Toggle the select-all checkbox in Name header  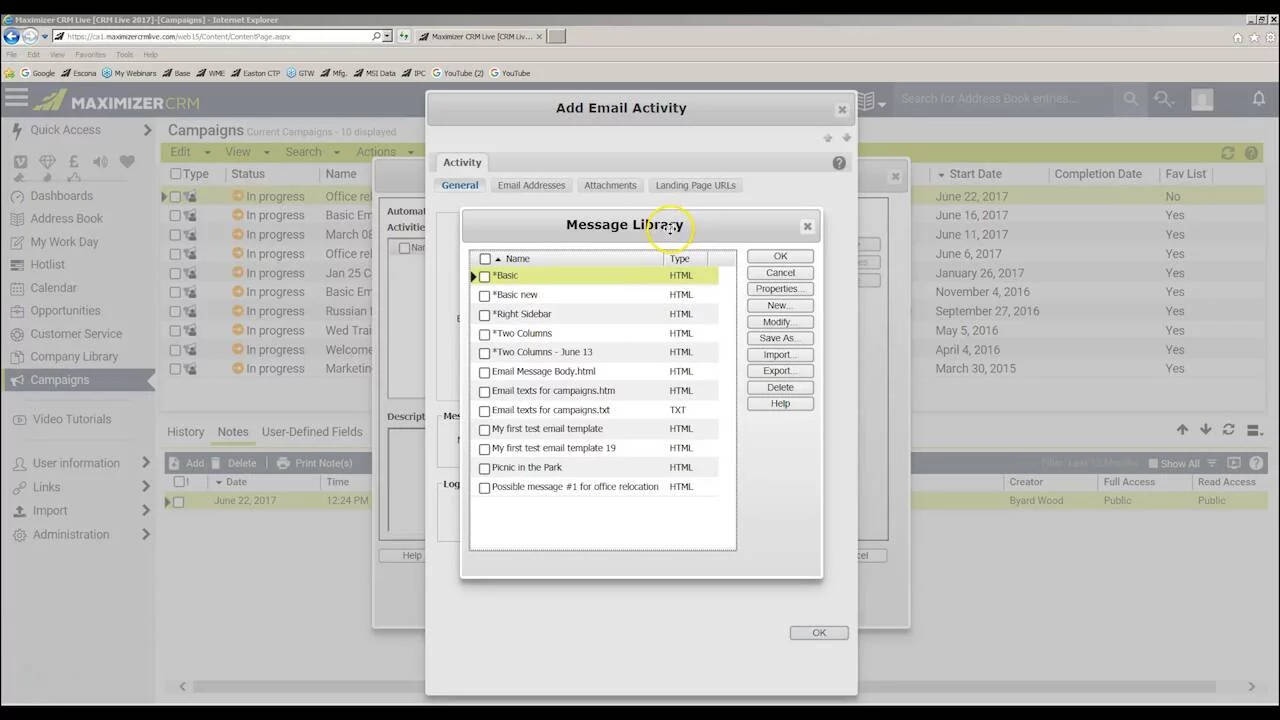(x=485, y=259)
